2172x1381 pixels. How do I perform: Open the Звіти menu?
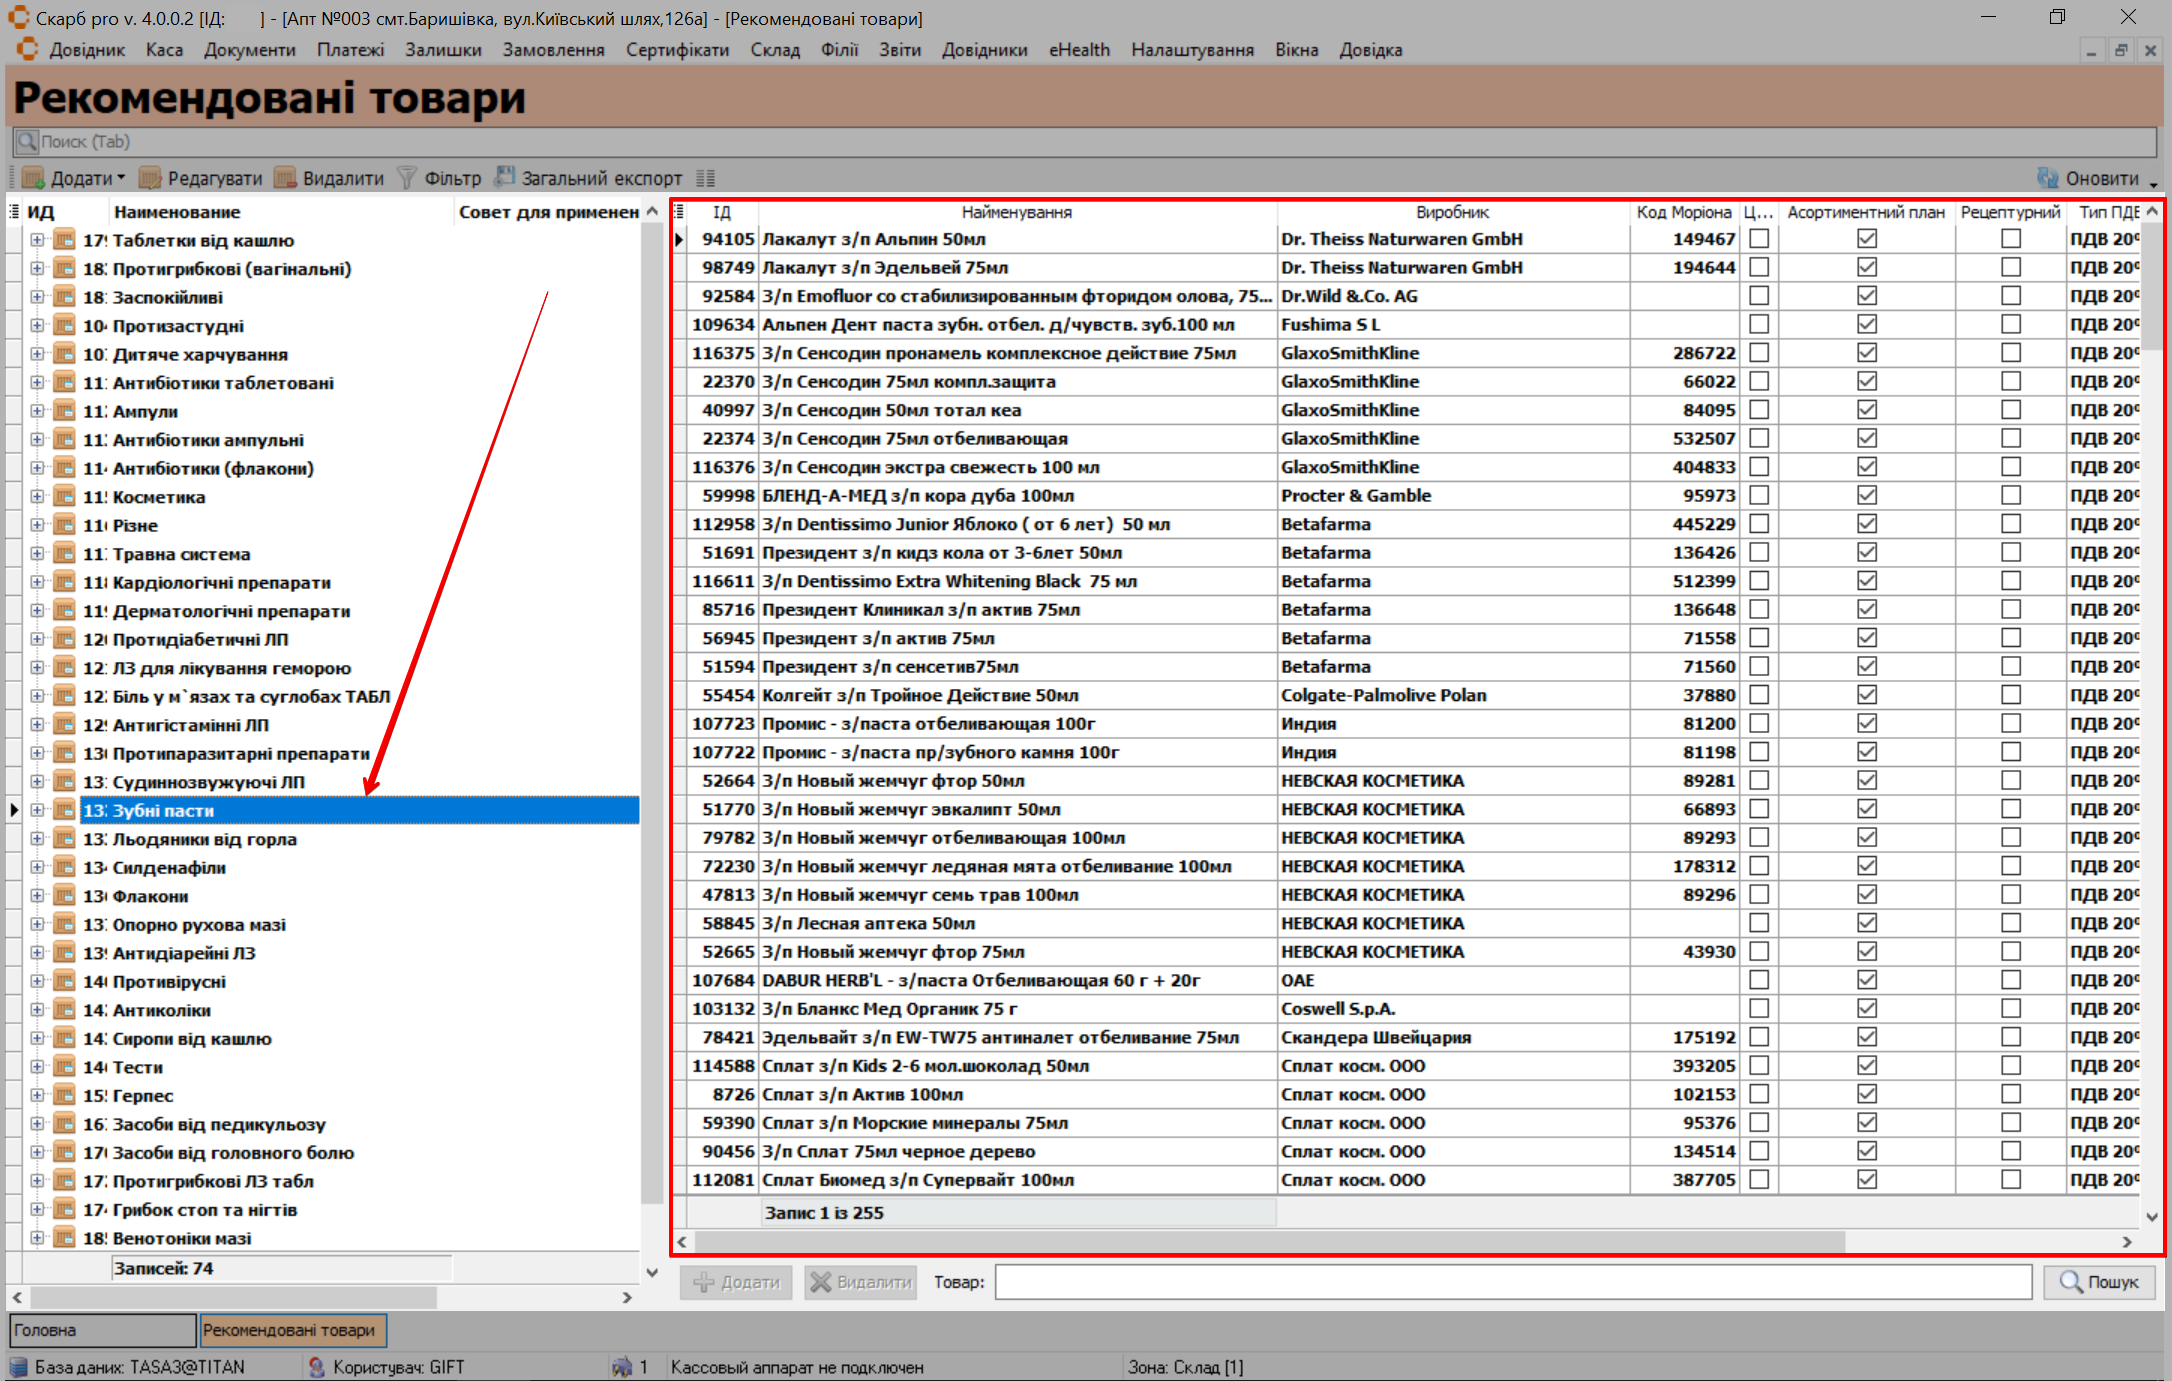(x=899, y=50)
